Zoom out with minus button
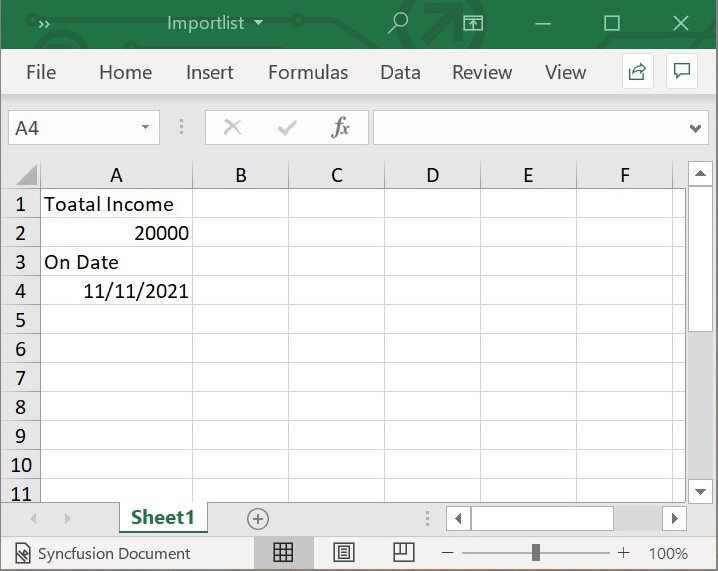The width and height of the screenshot is (718, 571). coord(447,553)
